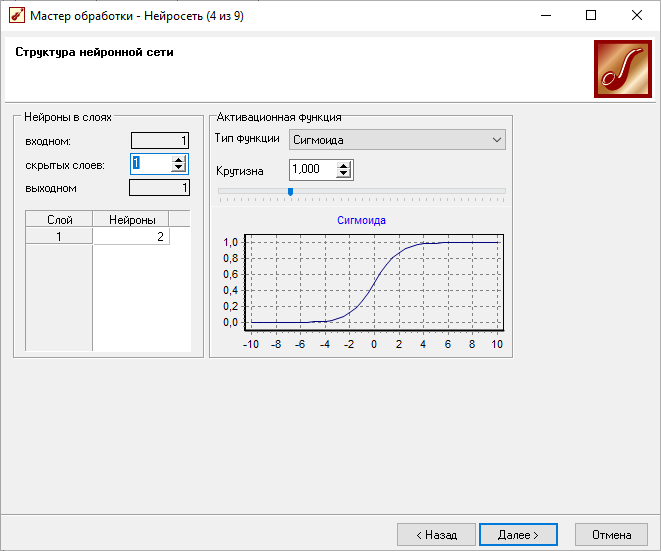
Task: Click the выходном neurons field
Action: pos(159,188)
